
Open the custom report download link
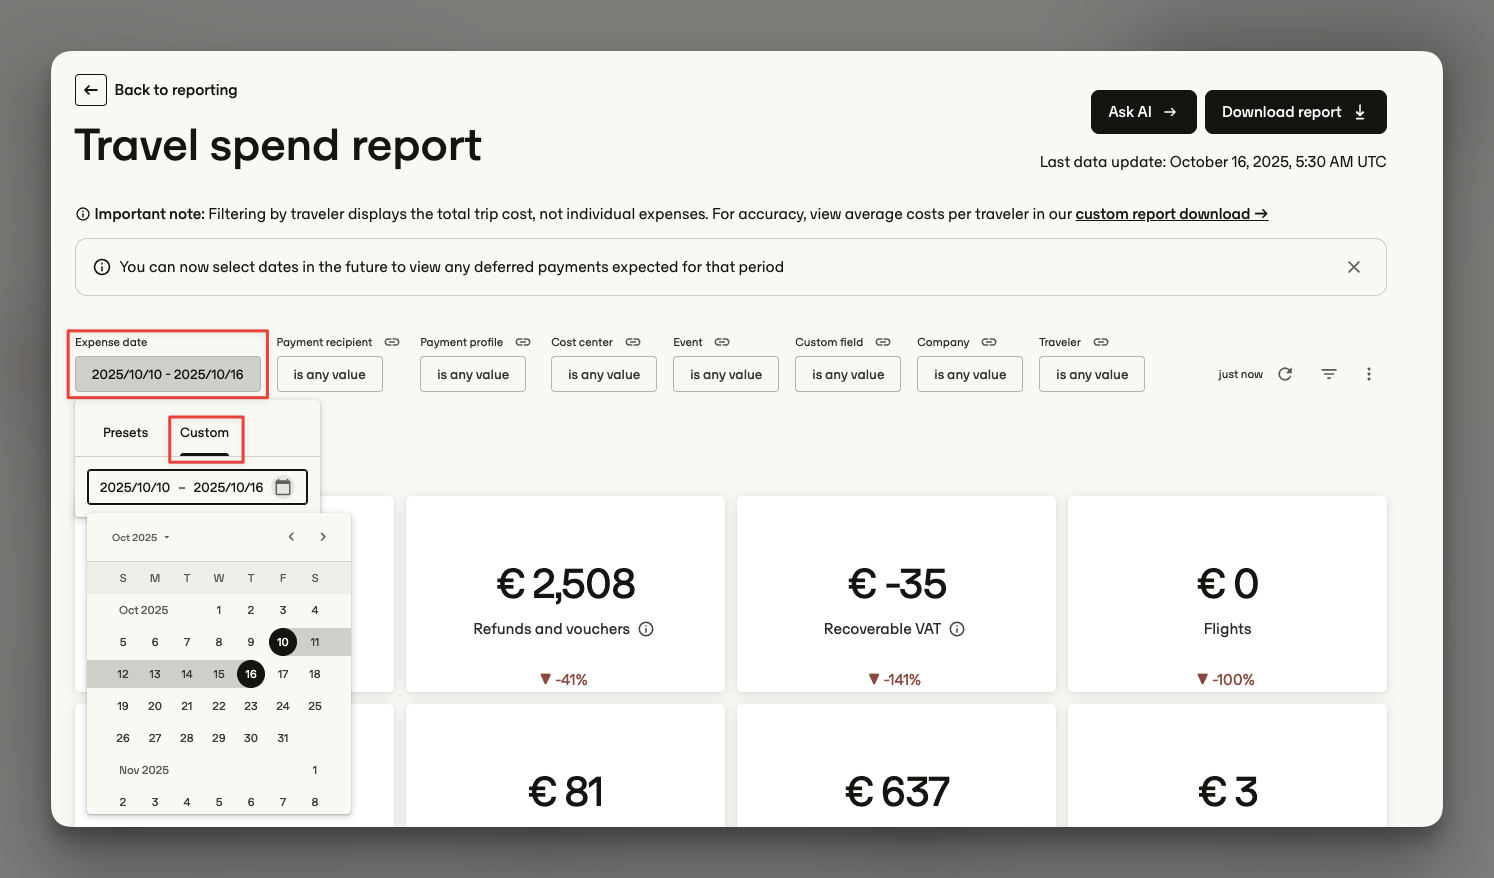pyautogui.click(x=1171, y=214)
